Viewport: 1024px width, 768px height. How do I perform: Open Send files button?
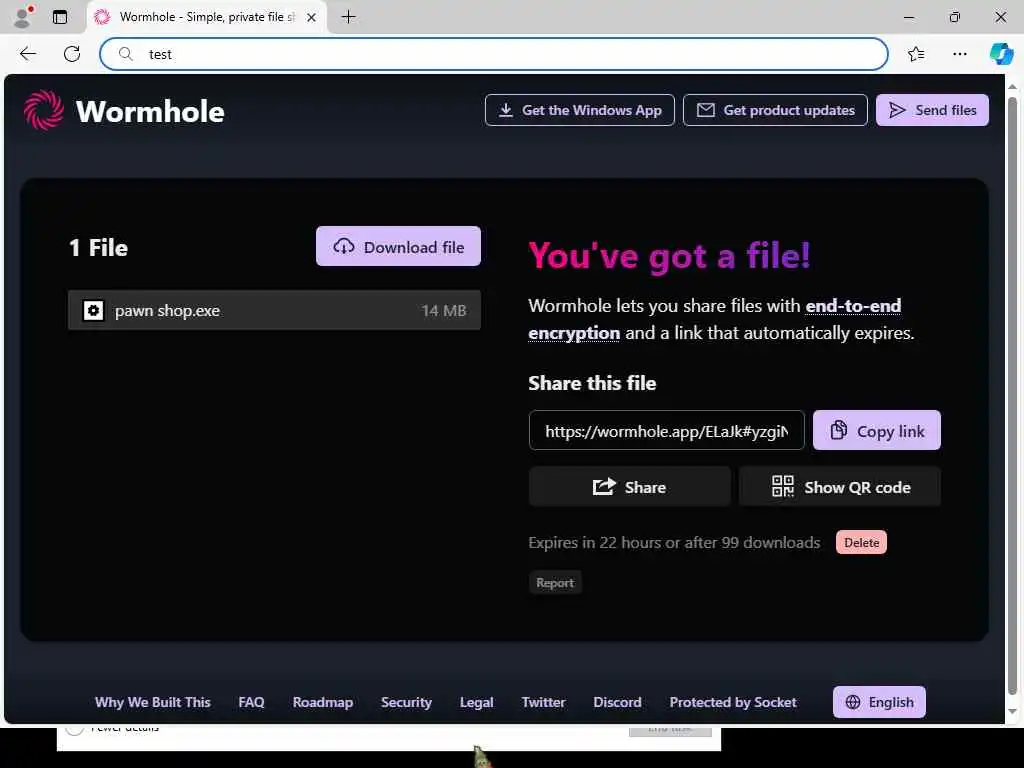pyautogui.click(x=932, y=110)
